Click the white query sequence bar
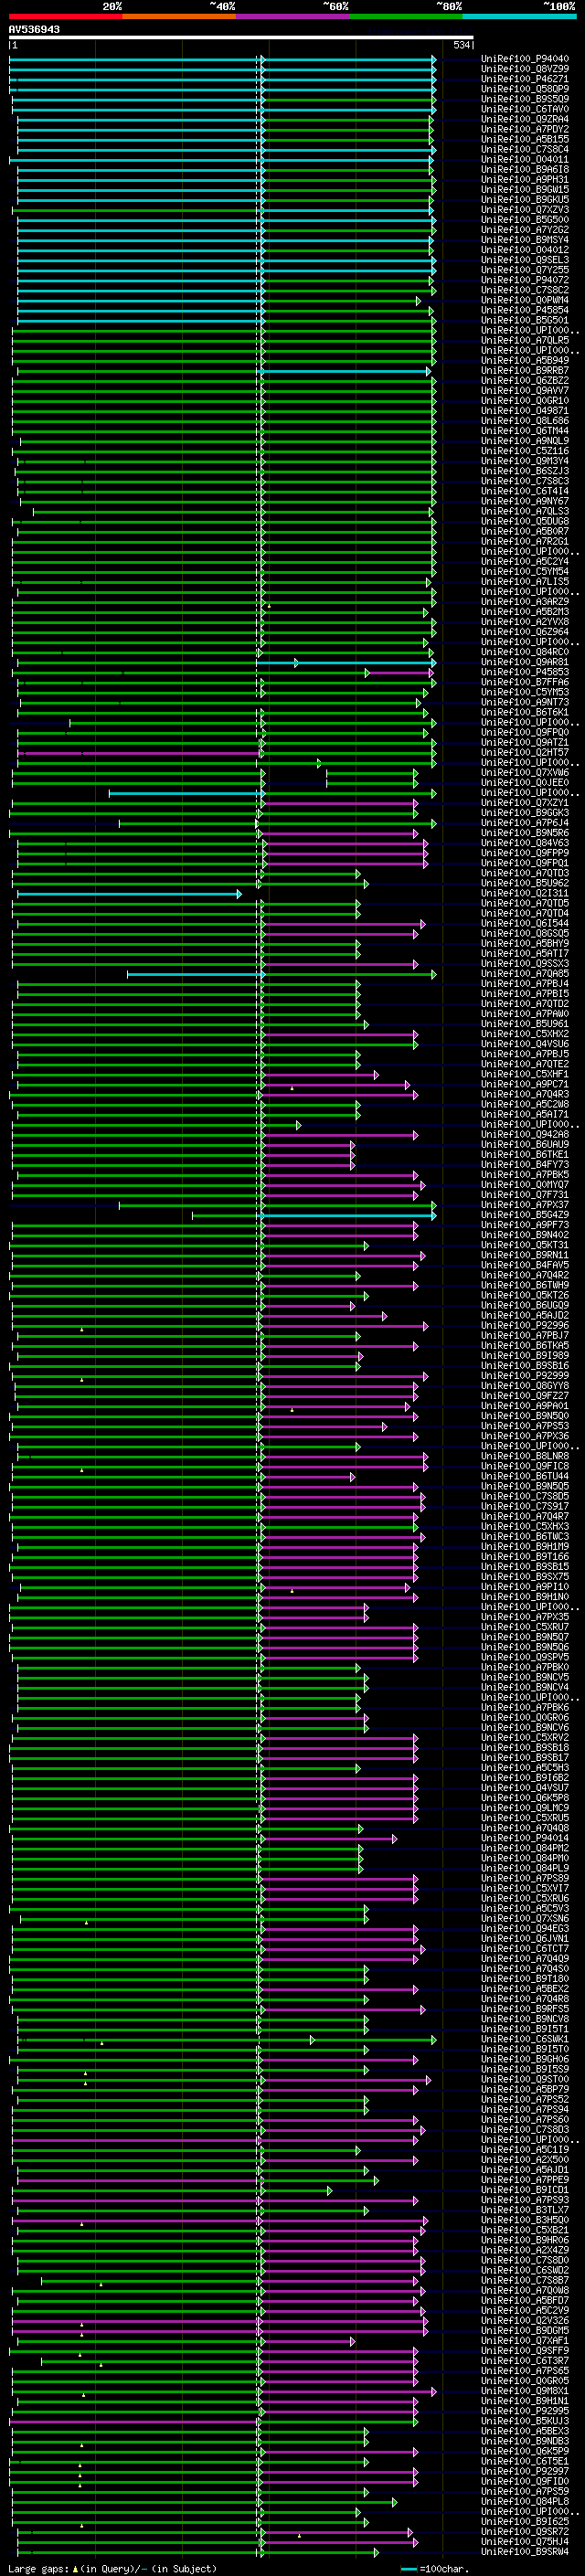Image resolution: width=585 pixels, height=2576 pixels. pyautogui.click(x=241, y=37)
